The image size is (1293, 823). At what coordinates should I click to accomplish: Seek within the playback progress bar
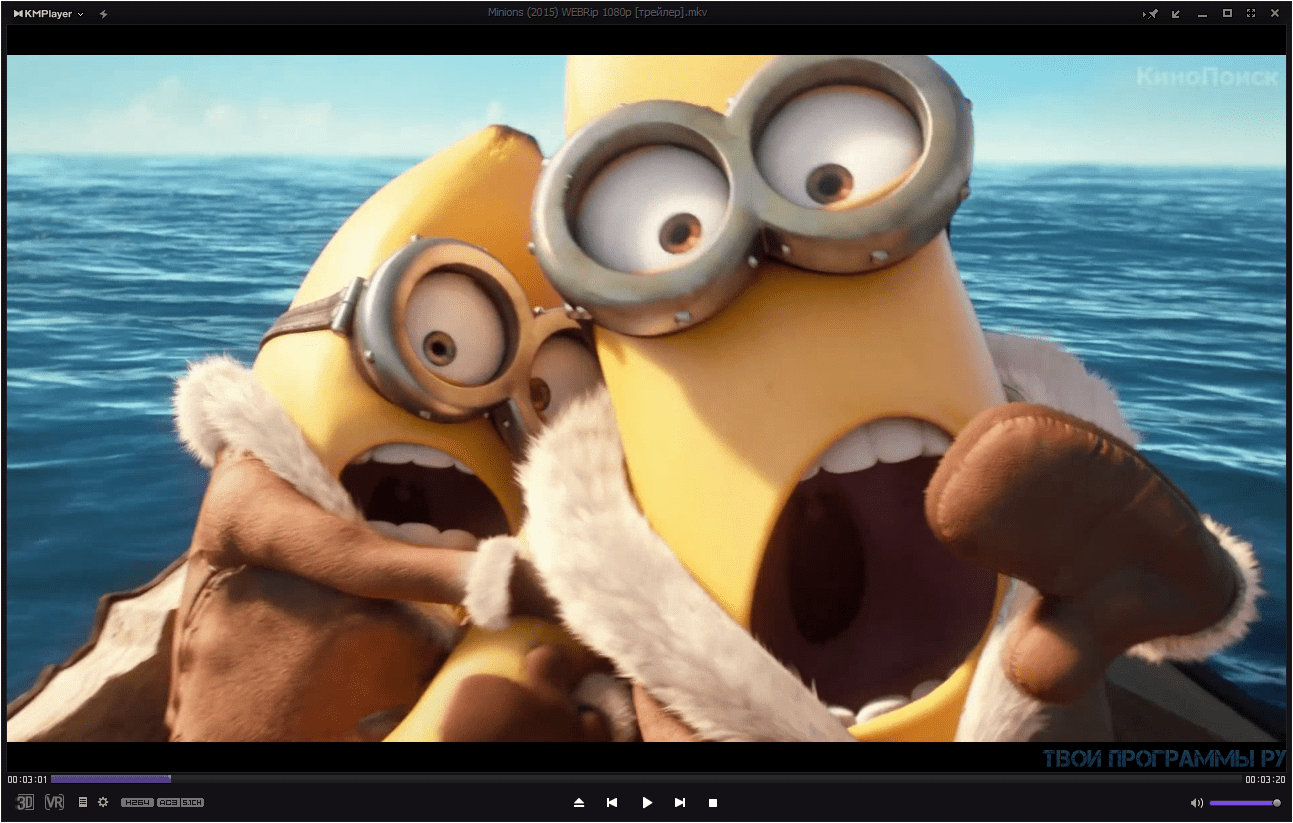(x=646, y=779)
